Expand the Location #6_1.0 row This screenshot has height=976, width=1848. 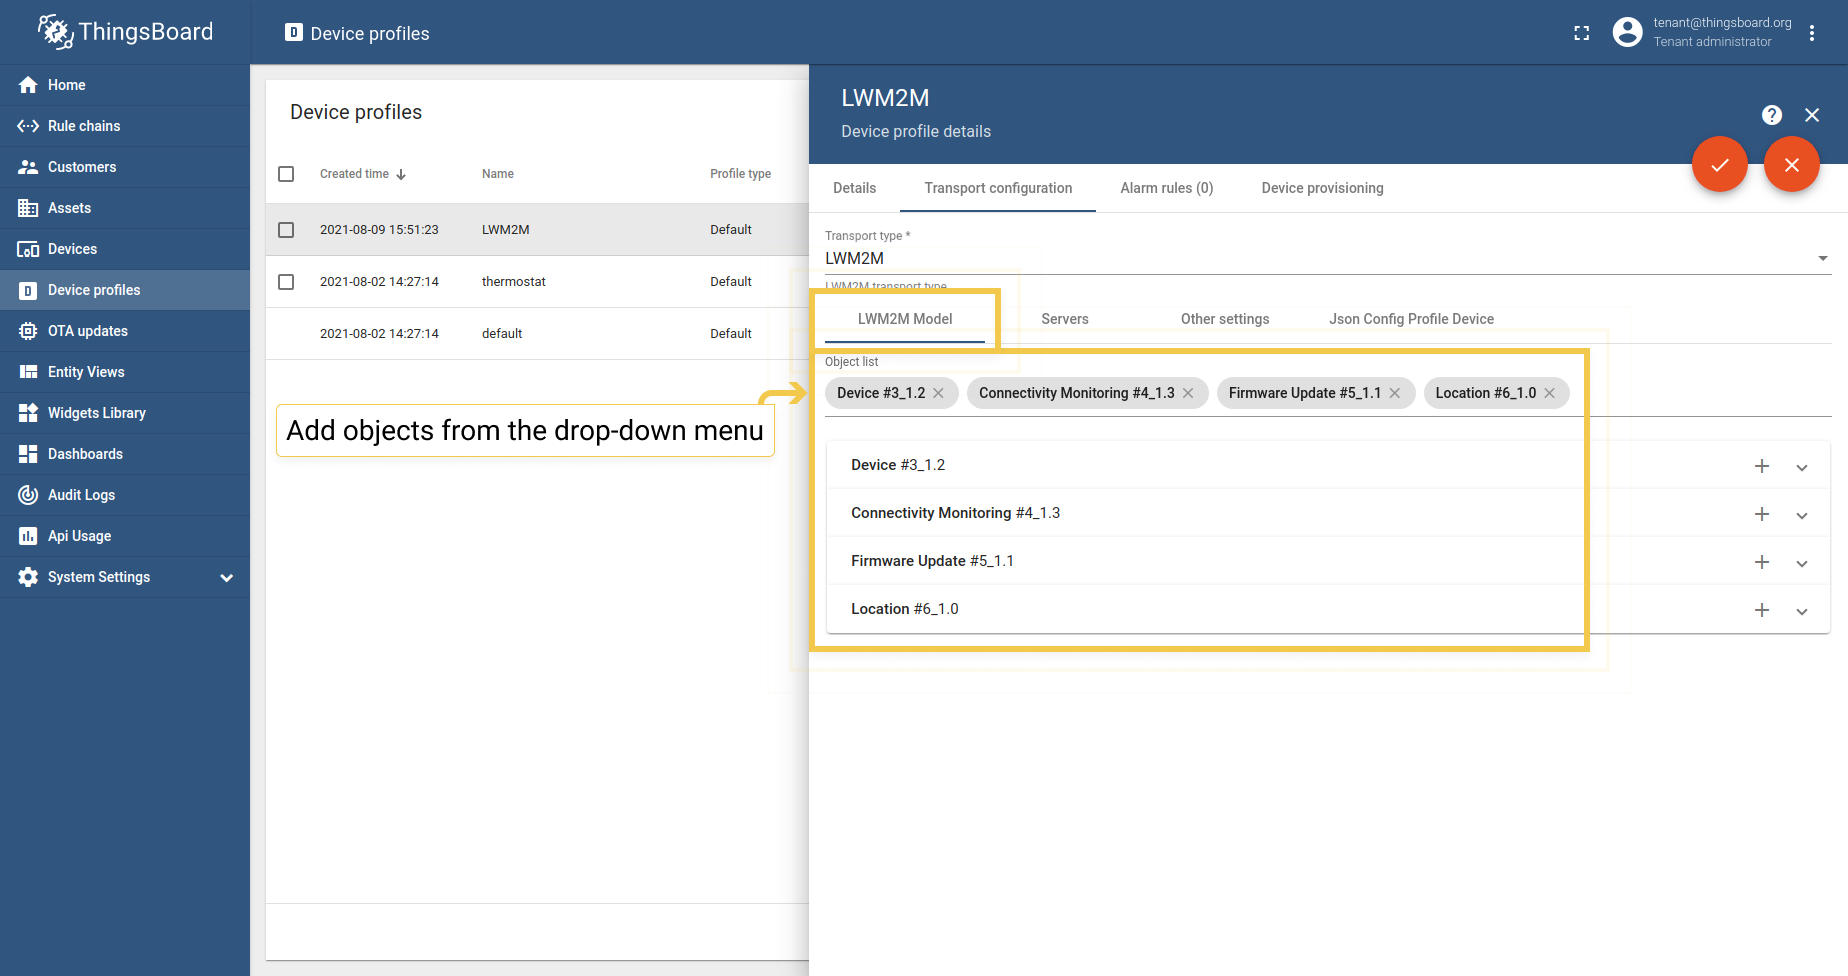[1802, 611]
